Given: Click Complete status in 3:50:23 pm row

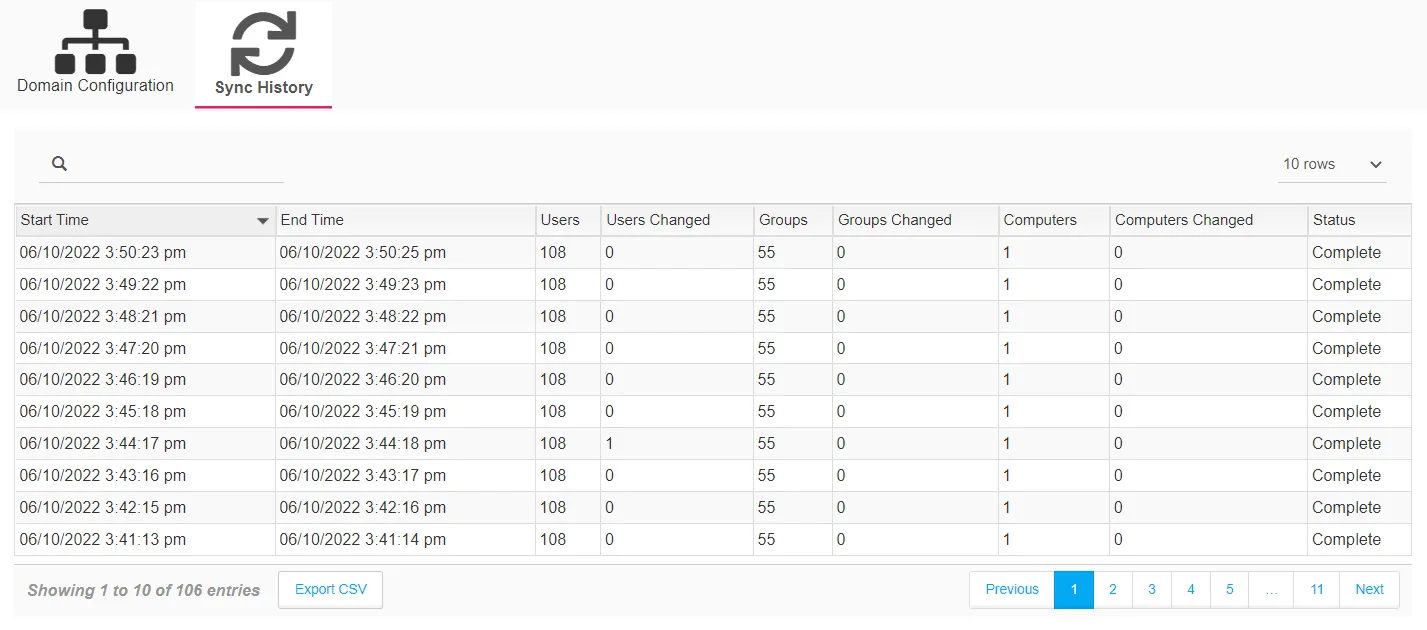Looking at the screenshot, I should coord(1346,253).
